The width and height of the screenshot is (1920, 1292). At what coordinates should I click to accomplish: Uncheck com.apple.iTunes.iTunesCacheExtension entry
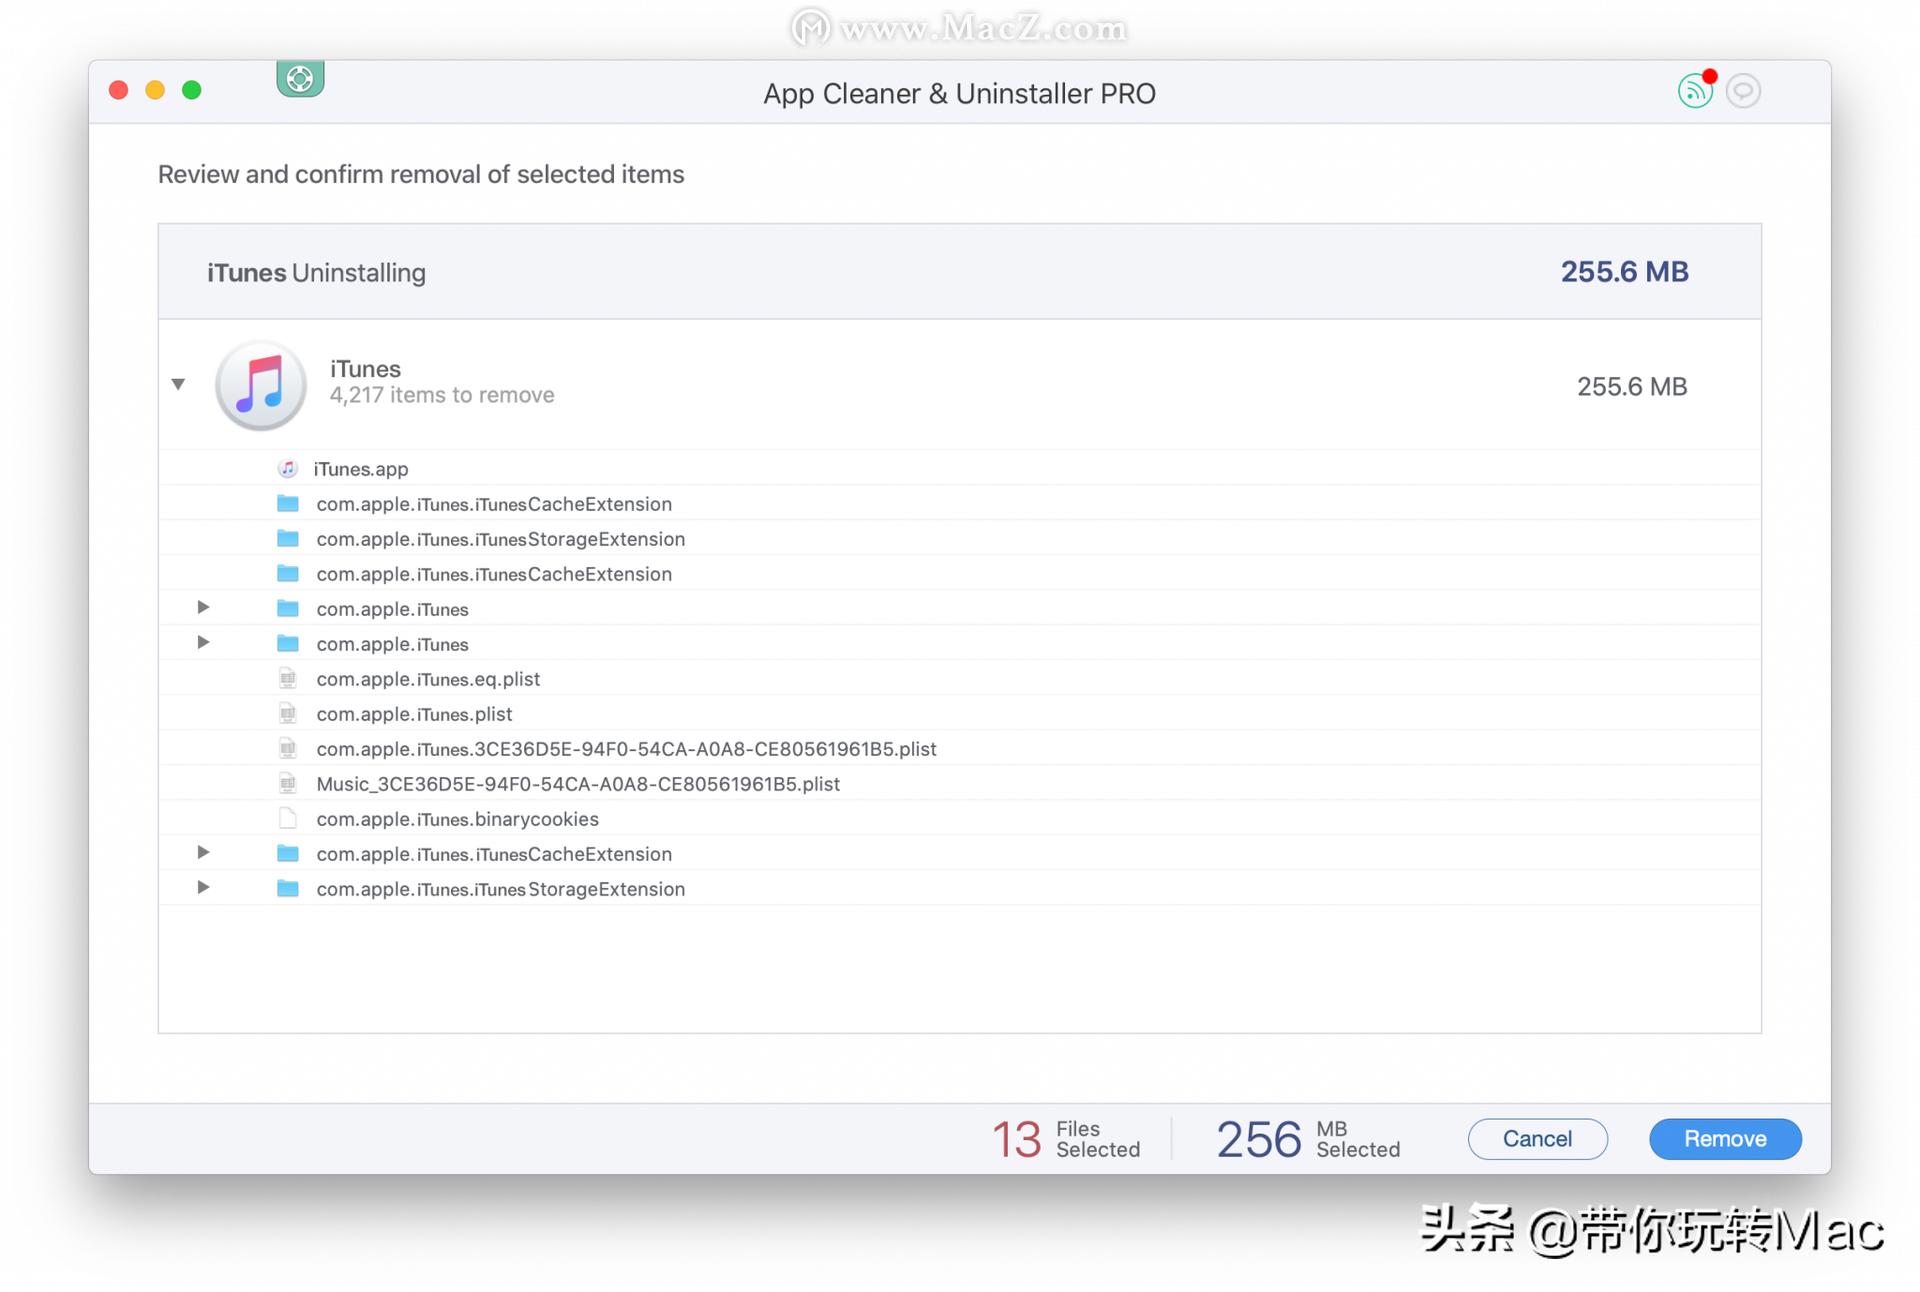(x=494, y=503)
